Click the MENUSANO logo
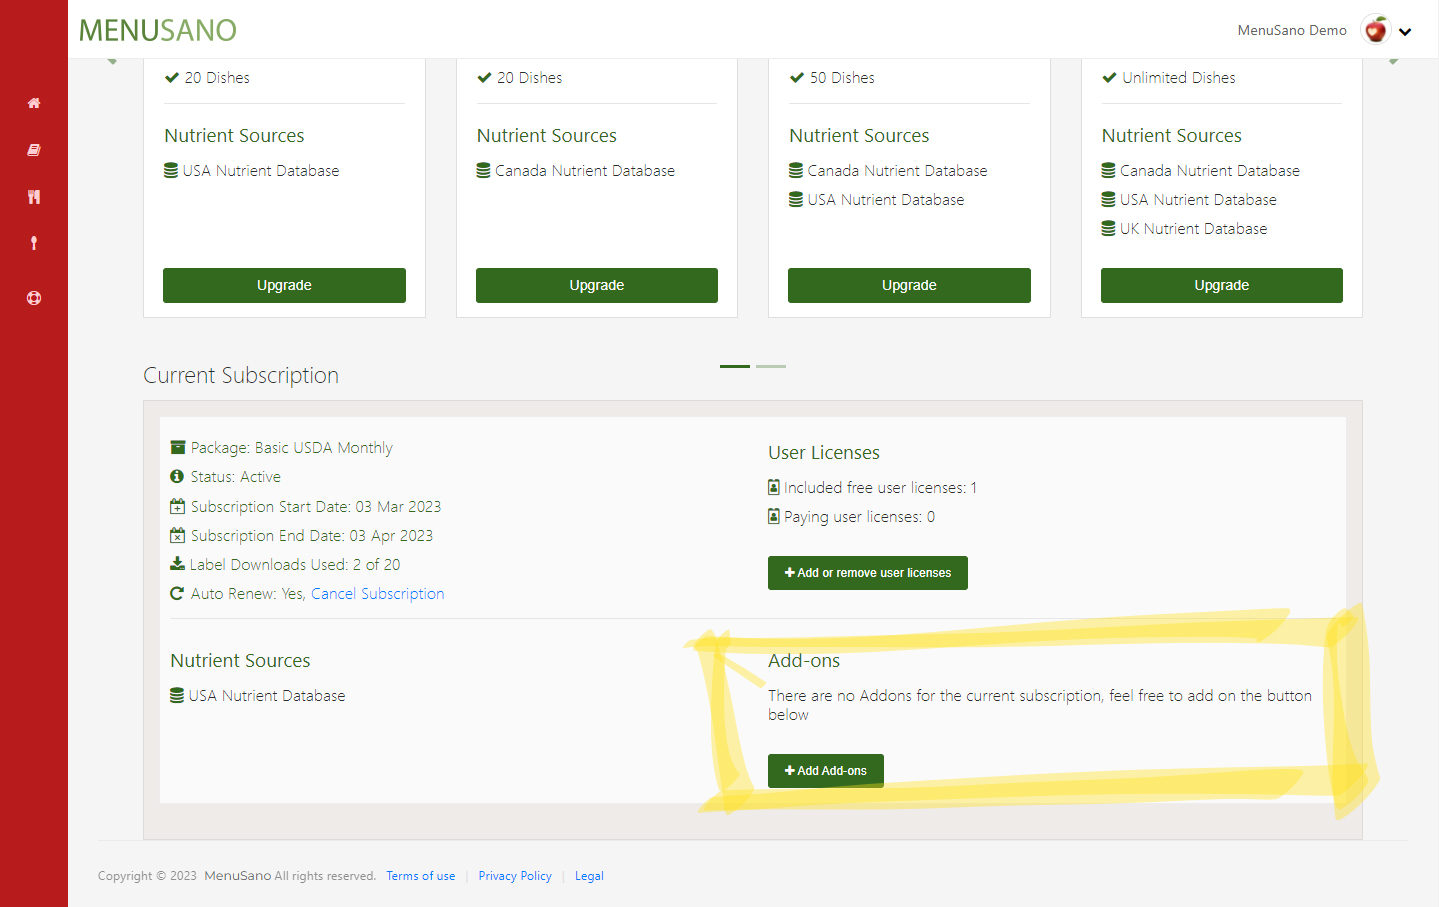Screen dimensions: 1439x907 click(x=158, y=30)
